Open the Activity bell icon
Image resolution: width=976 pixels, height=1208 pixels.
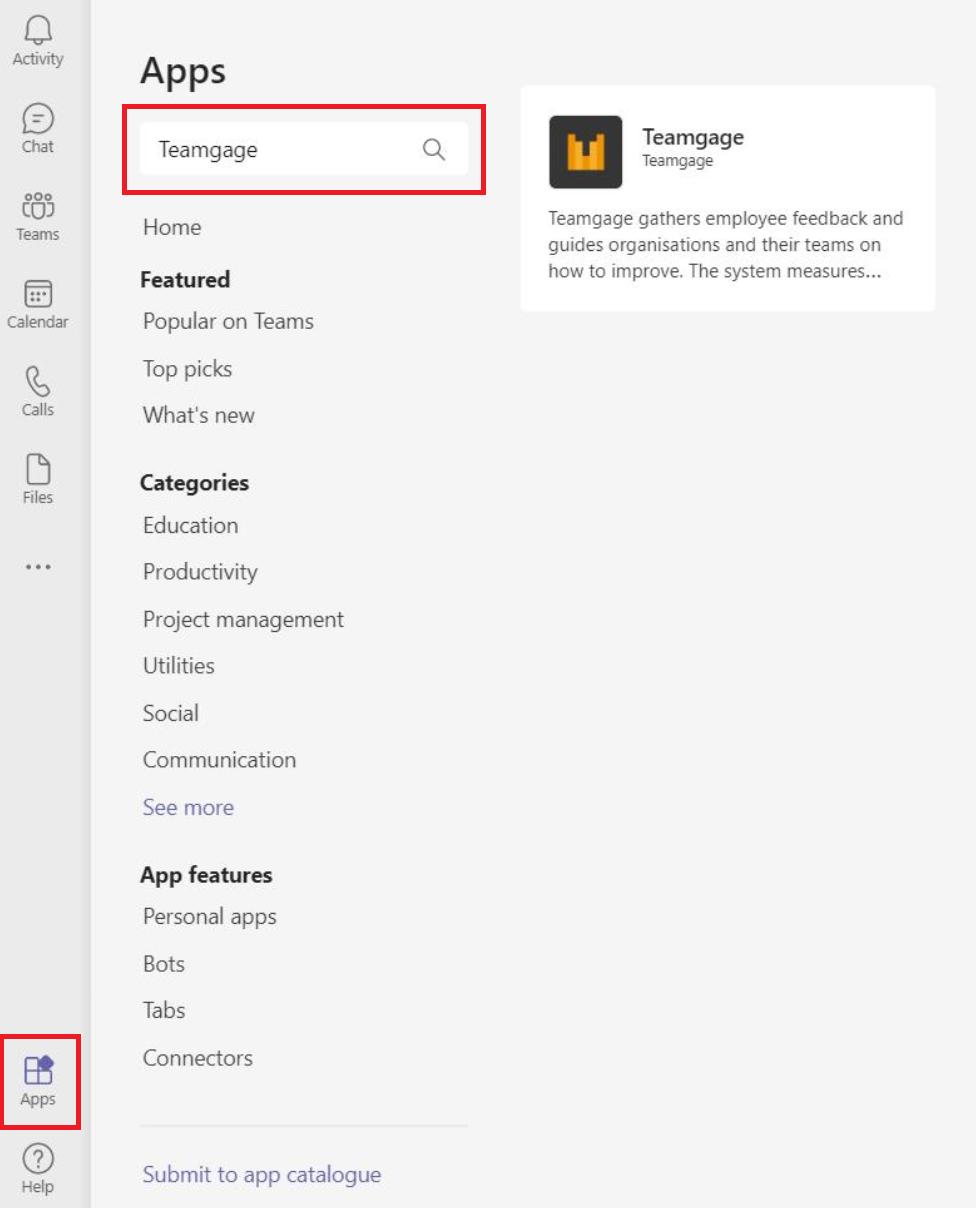(x=38, y=30)
